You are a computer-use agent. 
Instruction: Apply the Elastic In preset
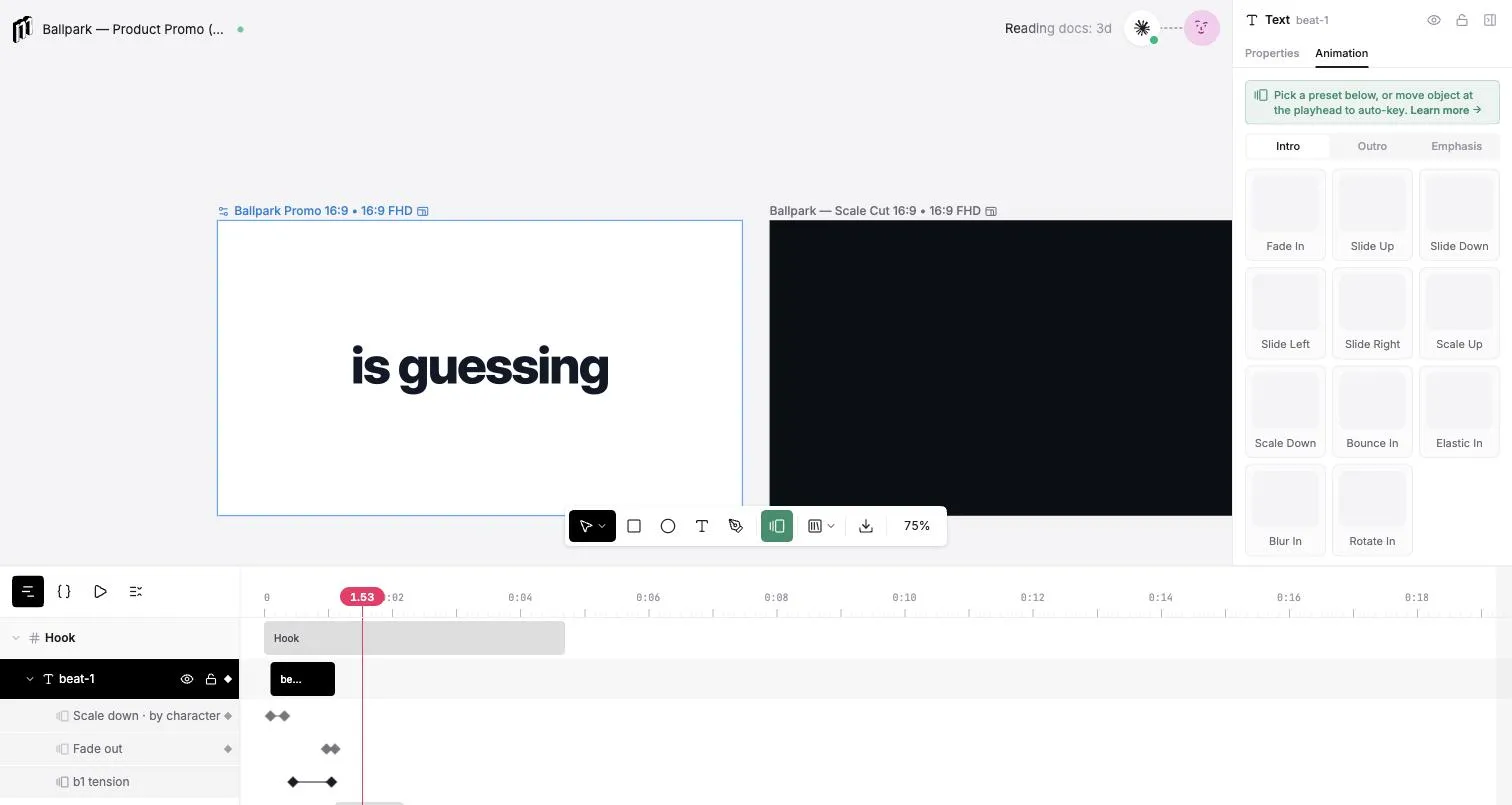click(x=1459, y=411)
